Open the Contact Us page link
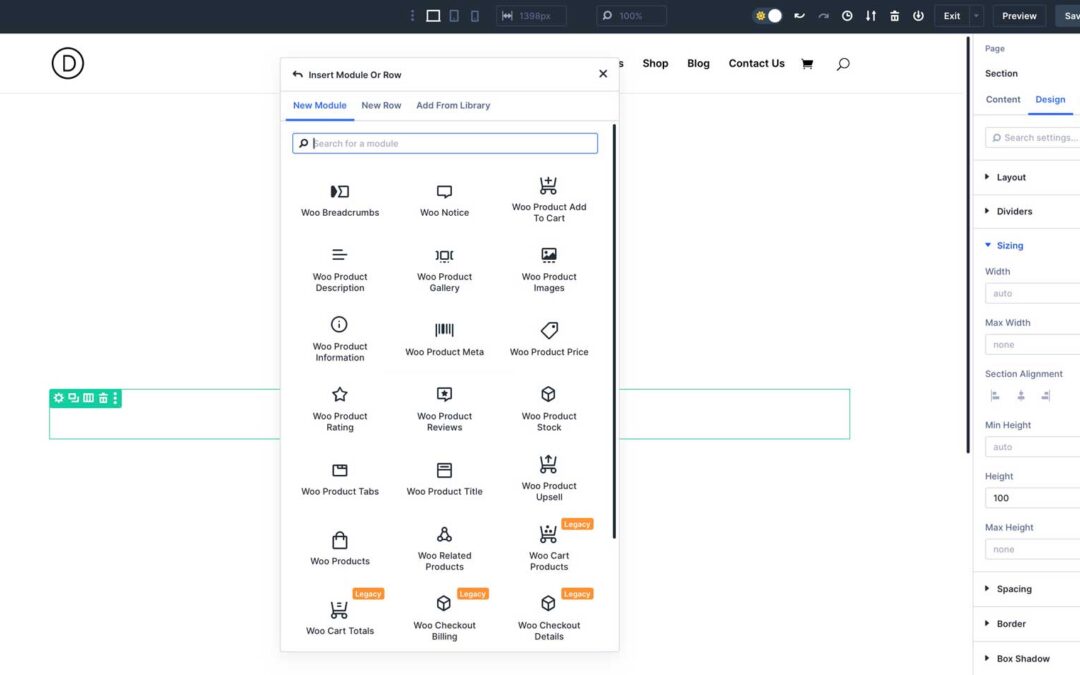The width and height of the screenshot is (1080, 675). pos(756,63)
